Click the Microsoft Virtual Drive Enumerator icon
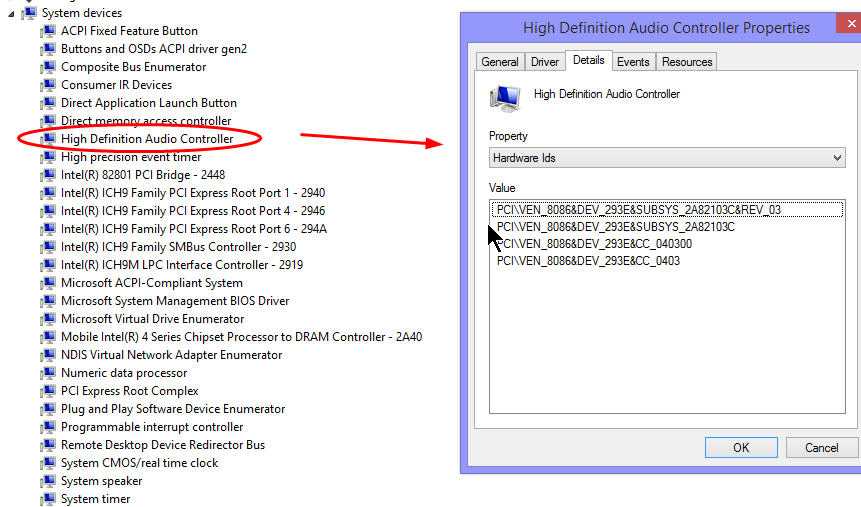861x507 pixels. tap(48, 319)
